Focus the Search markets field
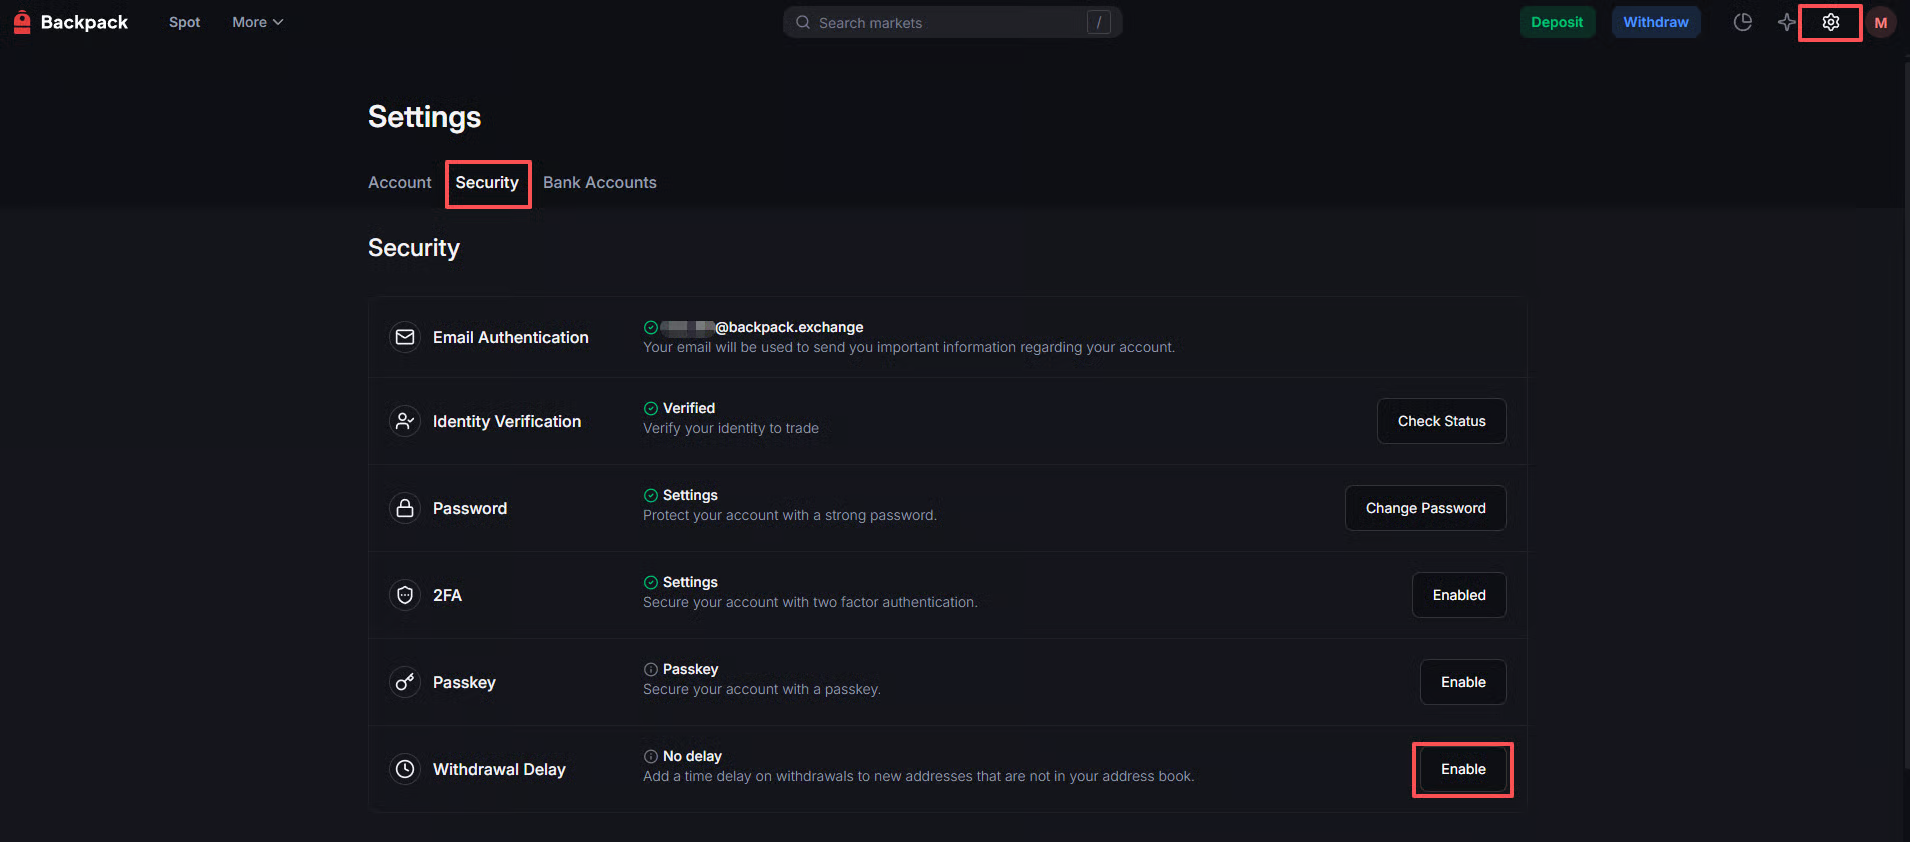Image resolution: width=1910 pixels, height=842 pixels. [950, 22]
